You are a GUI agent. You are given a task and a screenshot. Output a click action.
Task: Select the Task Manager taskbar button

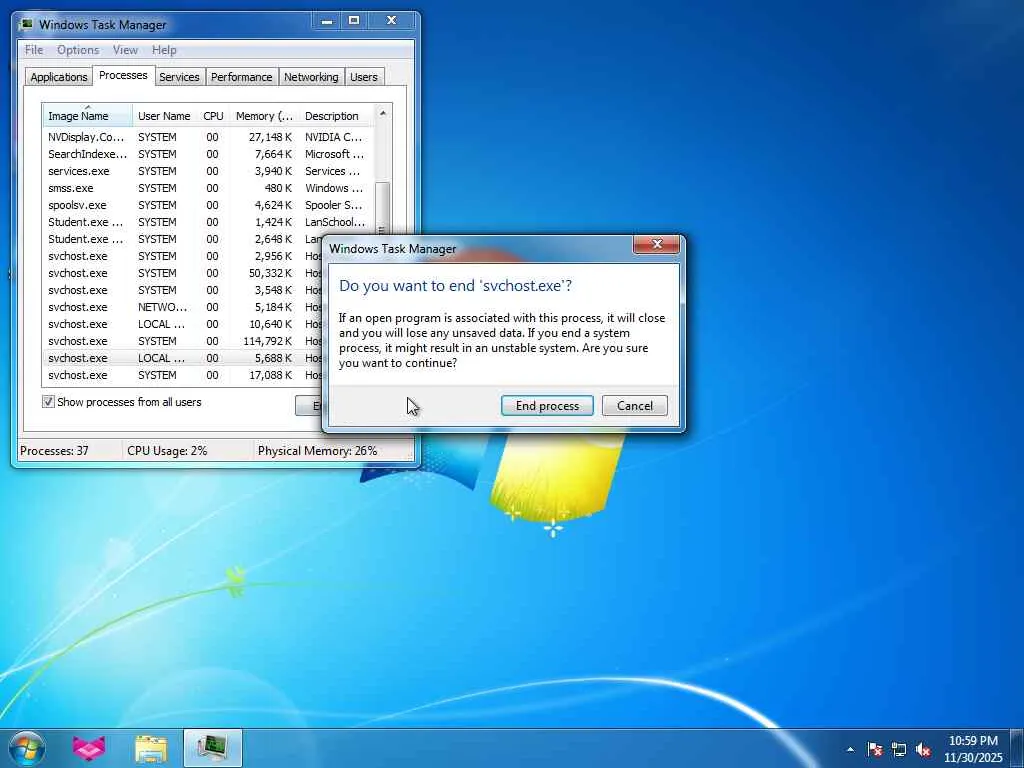pyautogui.click(x=213, y=748)
